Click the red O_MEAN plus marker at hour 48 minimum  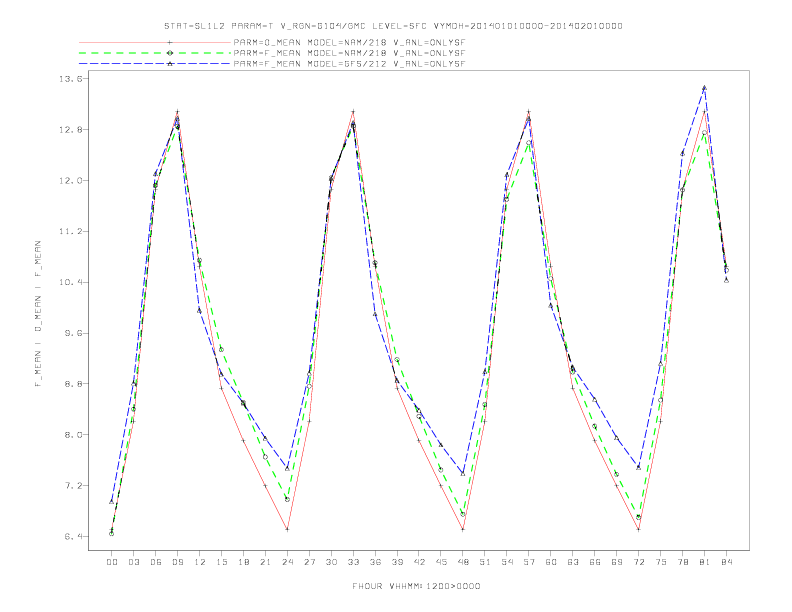(x=463, y=530)
